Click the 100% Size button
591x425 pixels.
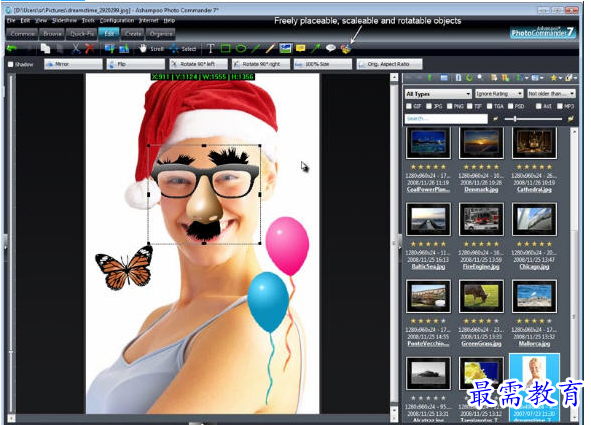pyautogui.click(x=323, y=64)
